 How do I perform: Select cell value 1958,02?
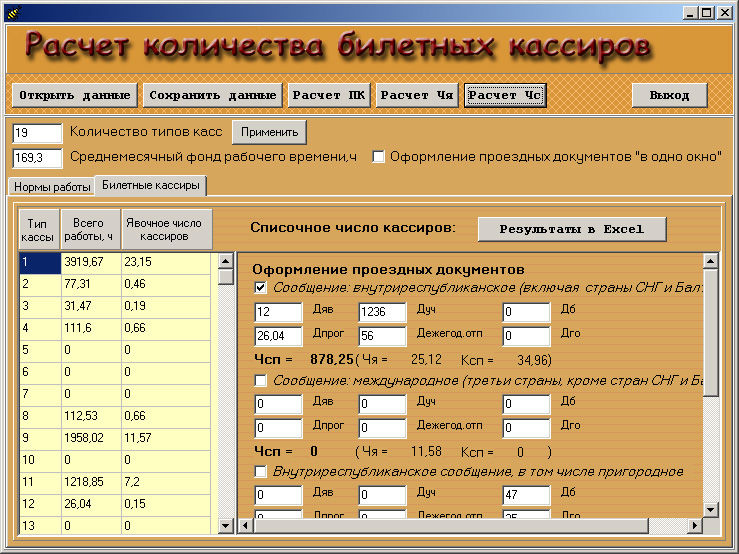[x=91, y=439]
